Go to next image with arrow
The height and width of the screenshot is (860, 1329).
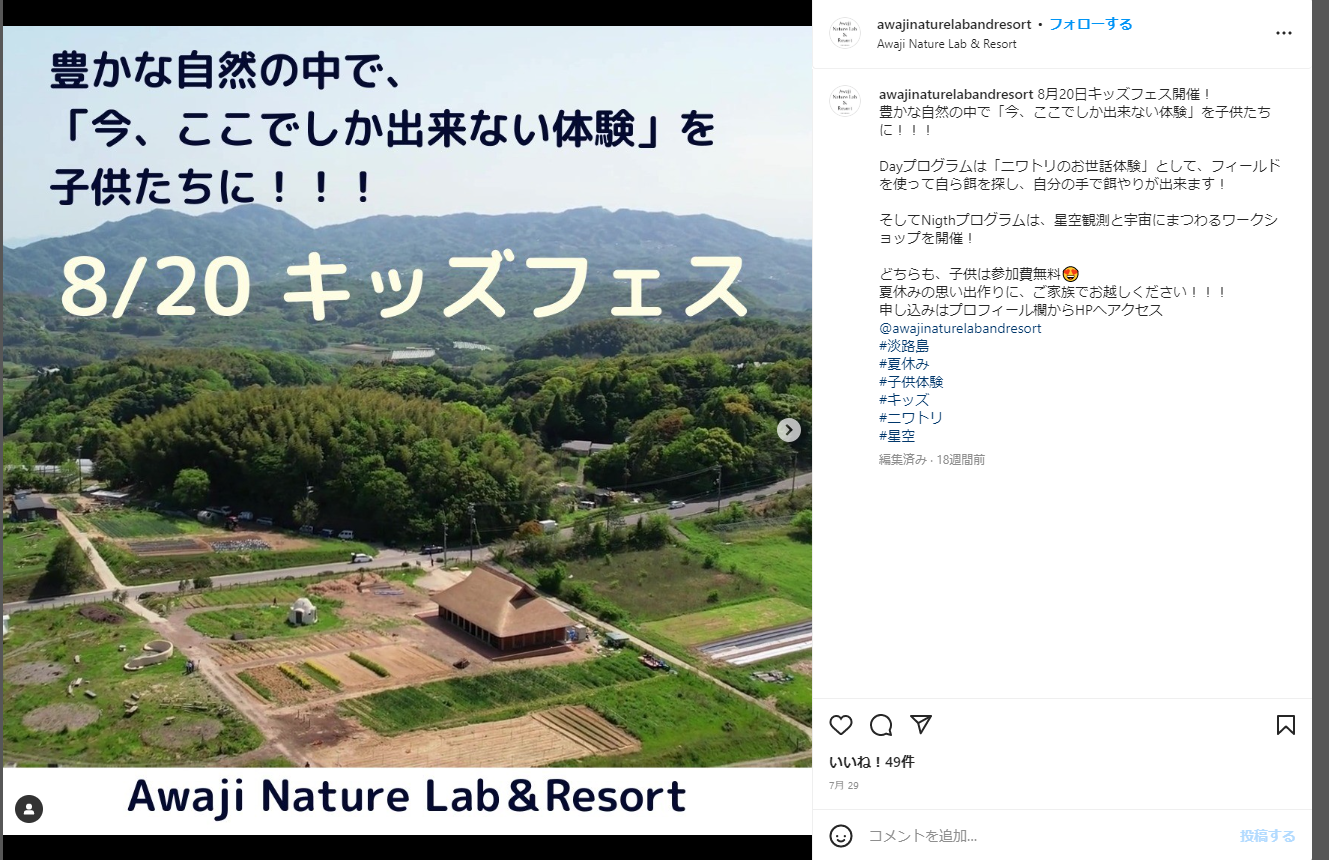pyautogui.click(x=789, y=430)
